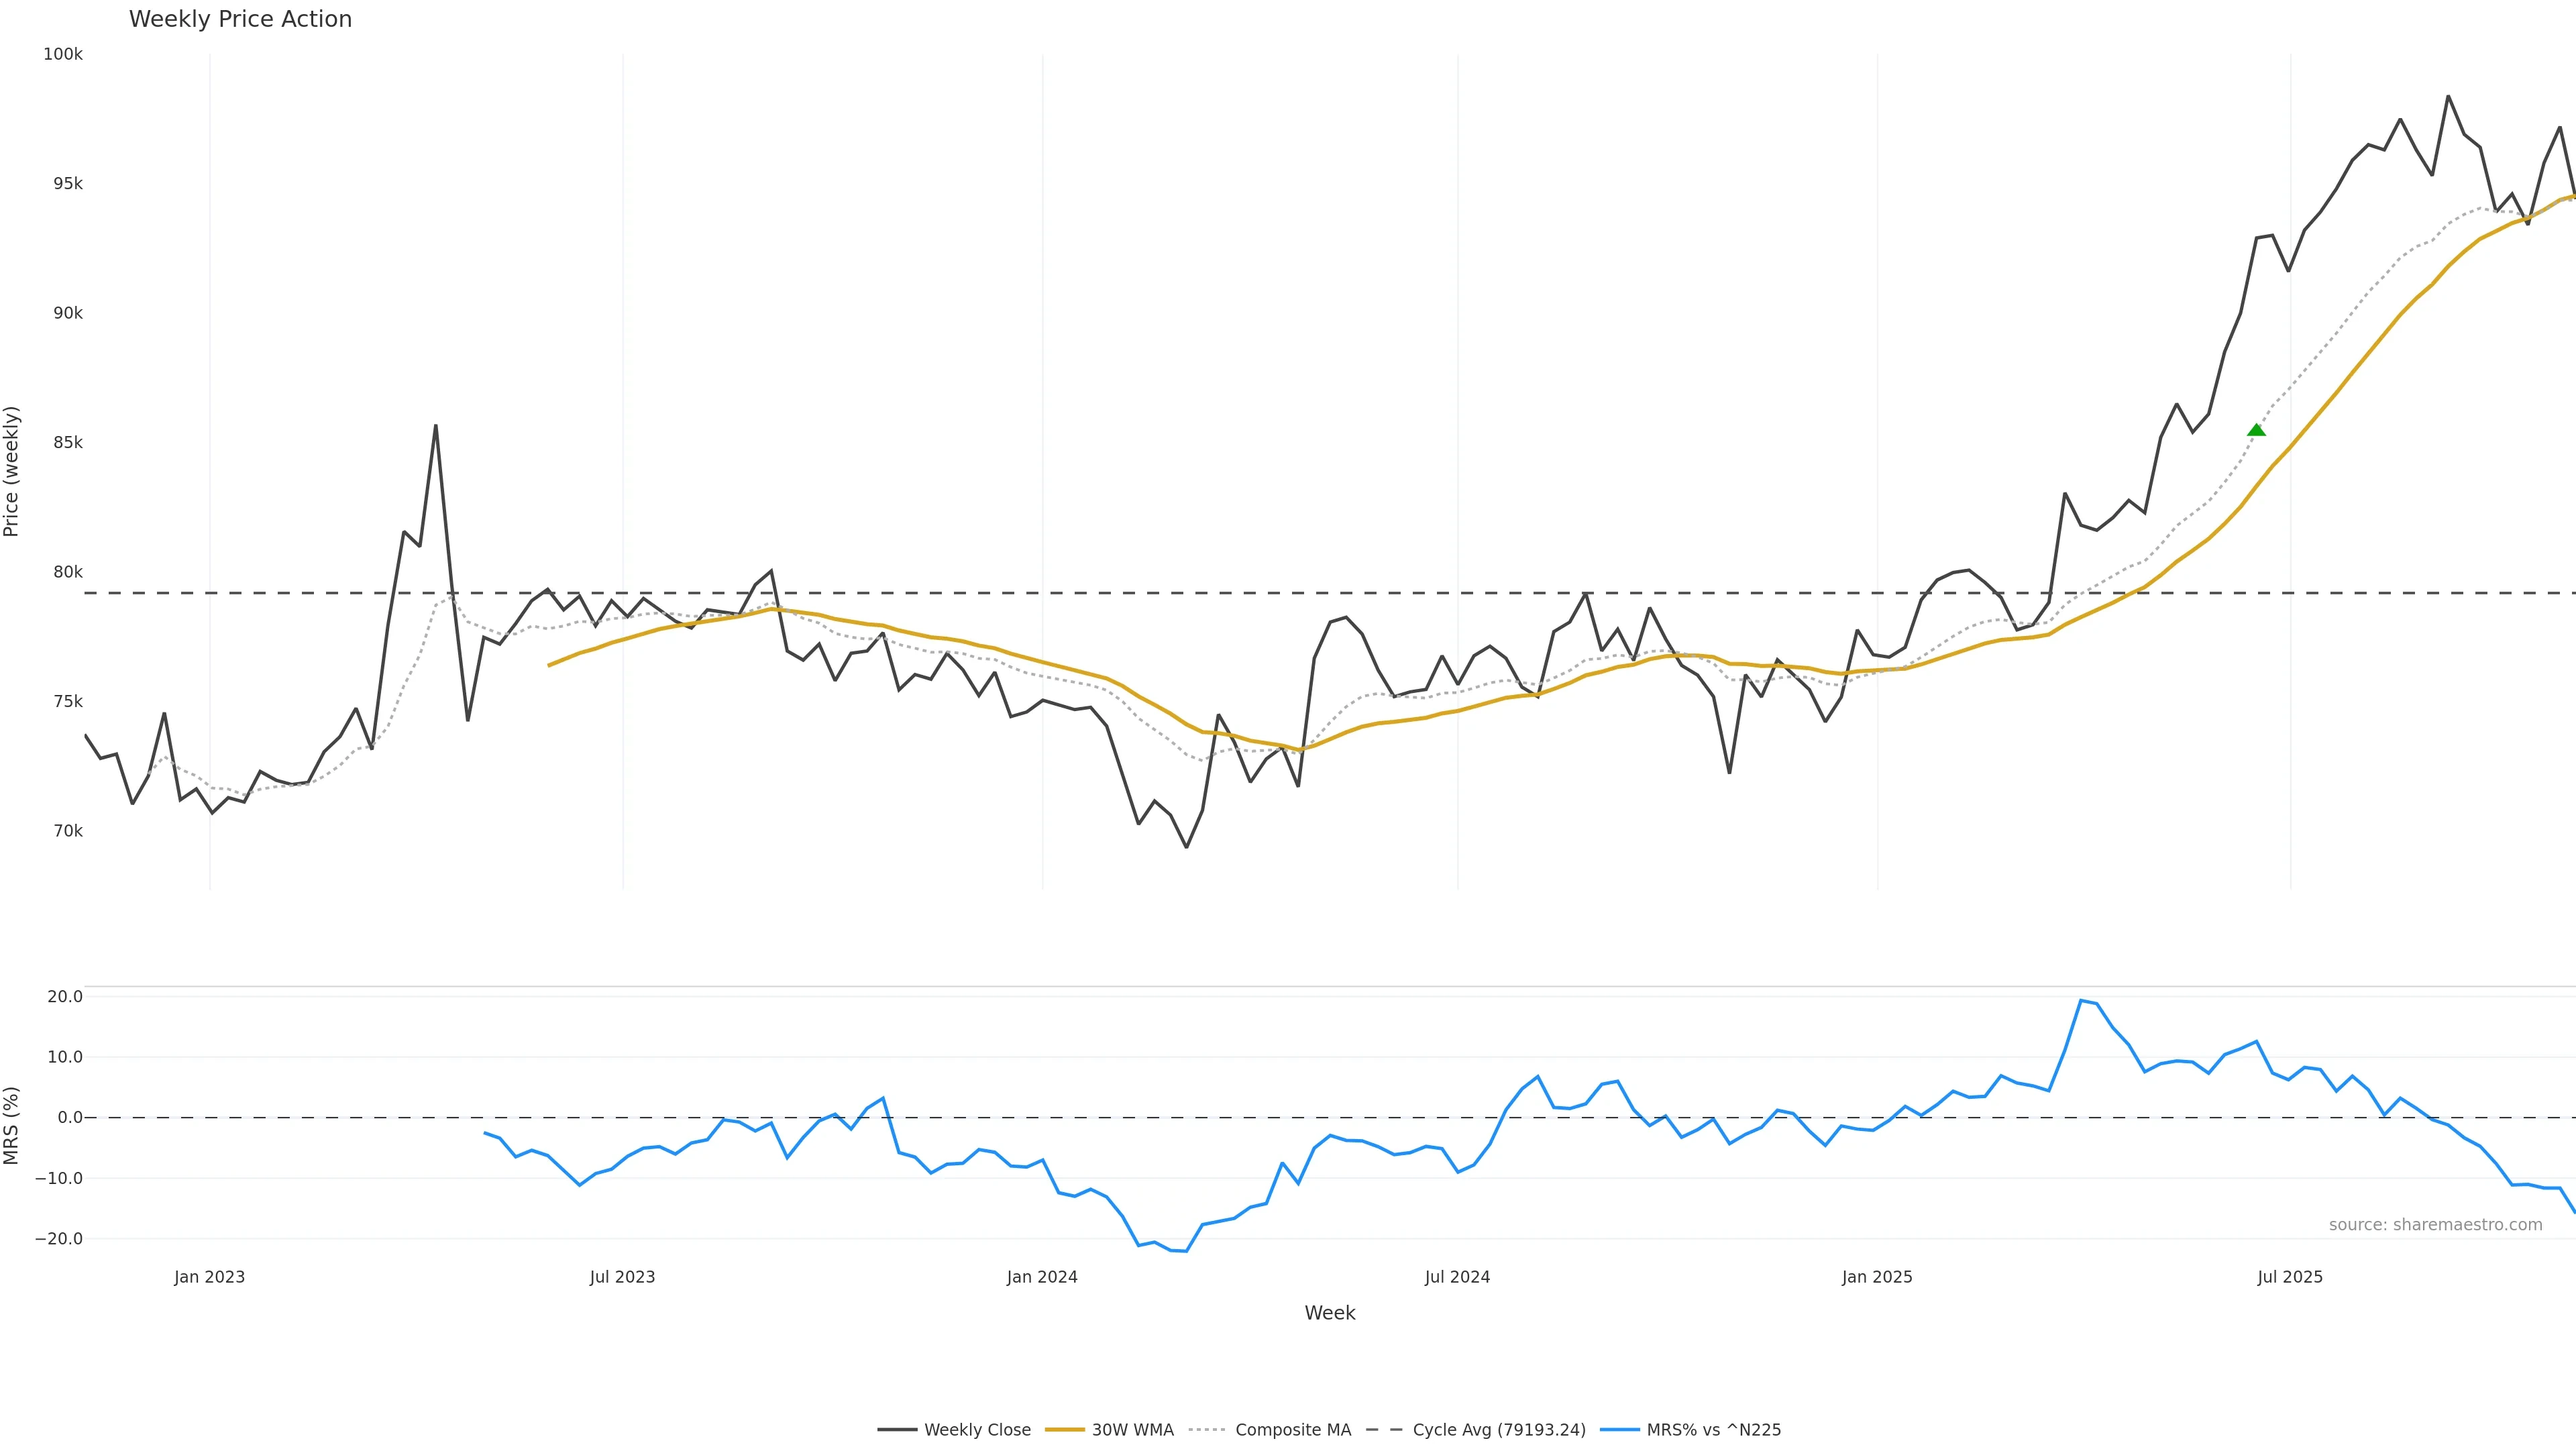Screen dimensions: 2576x1449
Task: Click the 85k price axis tick
Action: click(68, 442)
